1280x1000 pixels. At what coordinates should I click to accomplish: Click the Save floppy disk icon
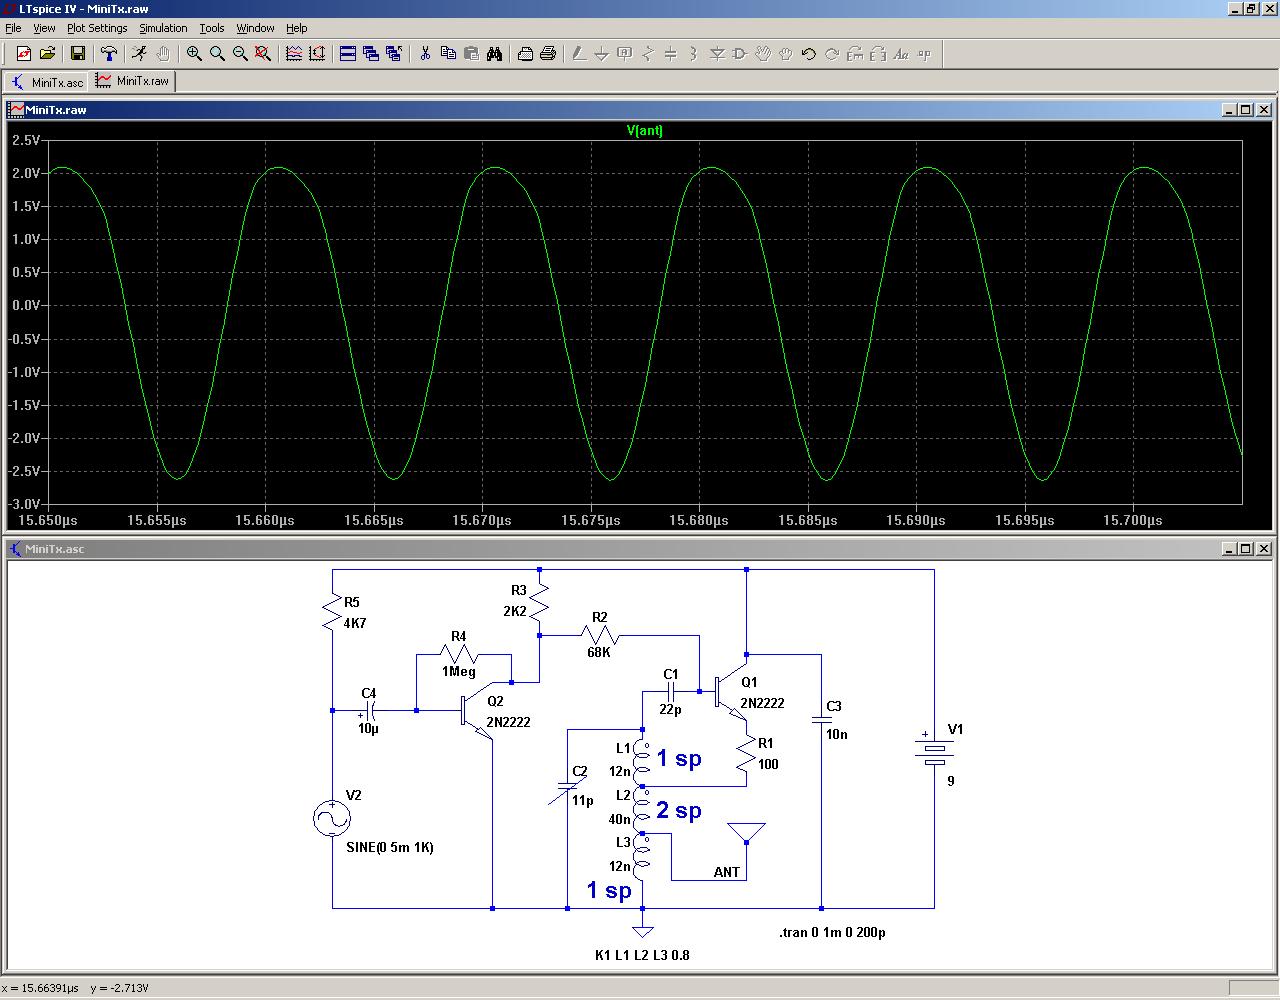(x=78, y=54)
